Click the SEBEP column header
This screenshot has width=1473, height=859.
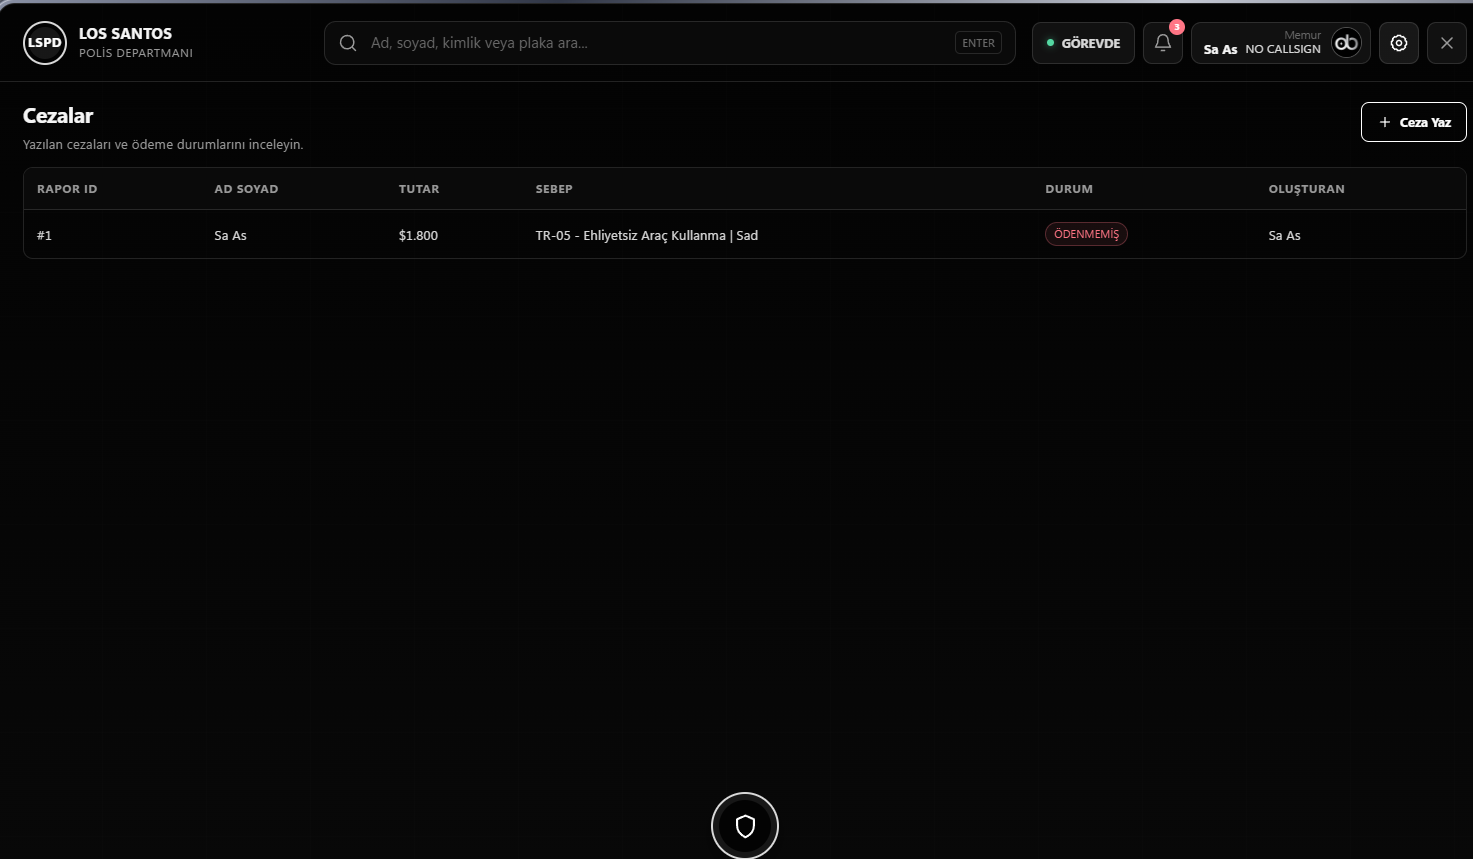pyautogui.click(x=554, y=189)
